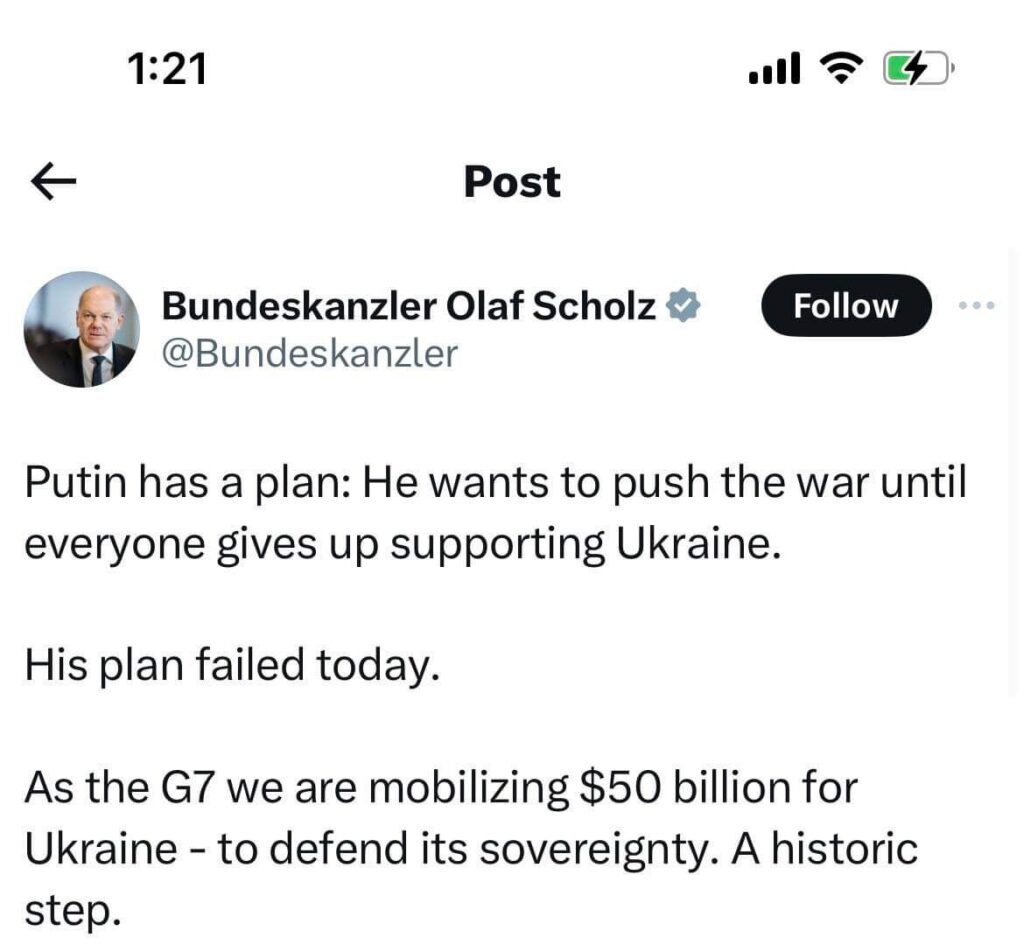Tap the word 'mobilizing' in the post

pos(468,788)
